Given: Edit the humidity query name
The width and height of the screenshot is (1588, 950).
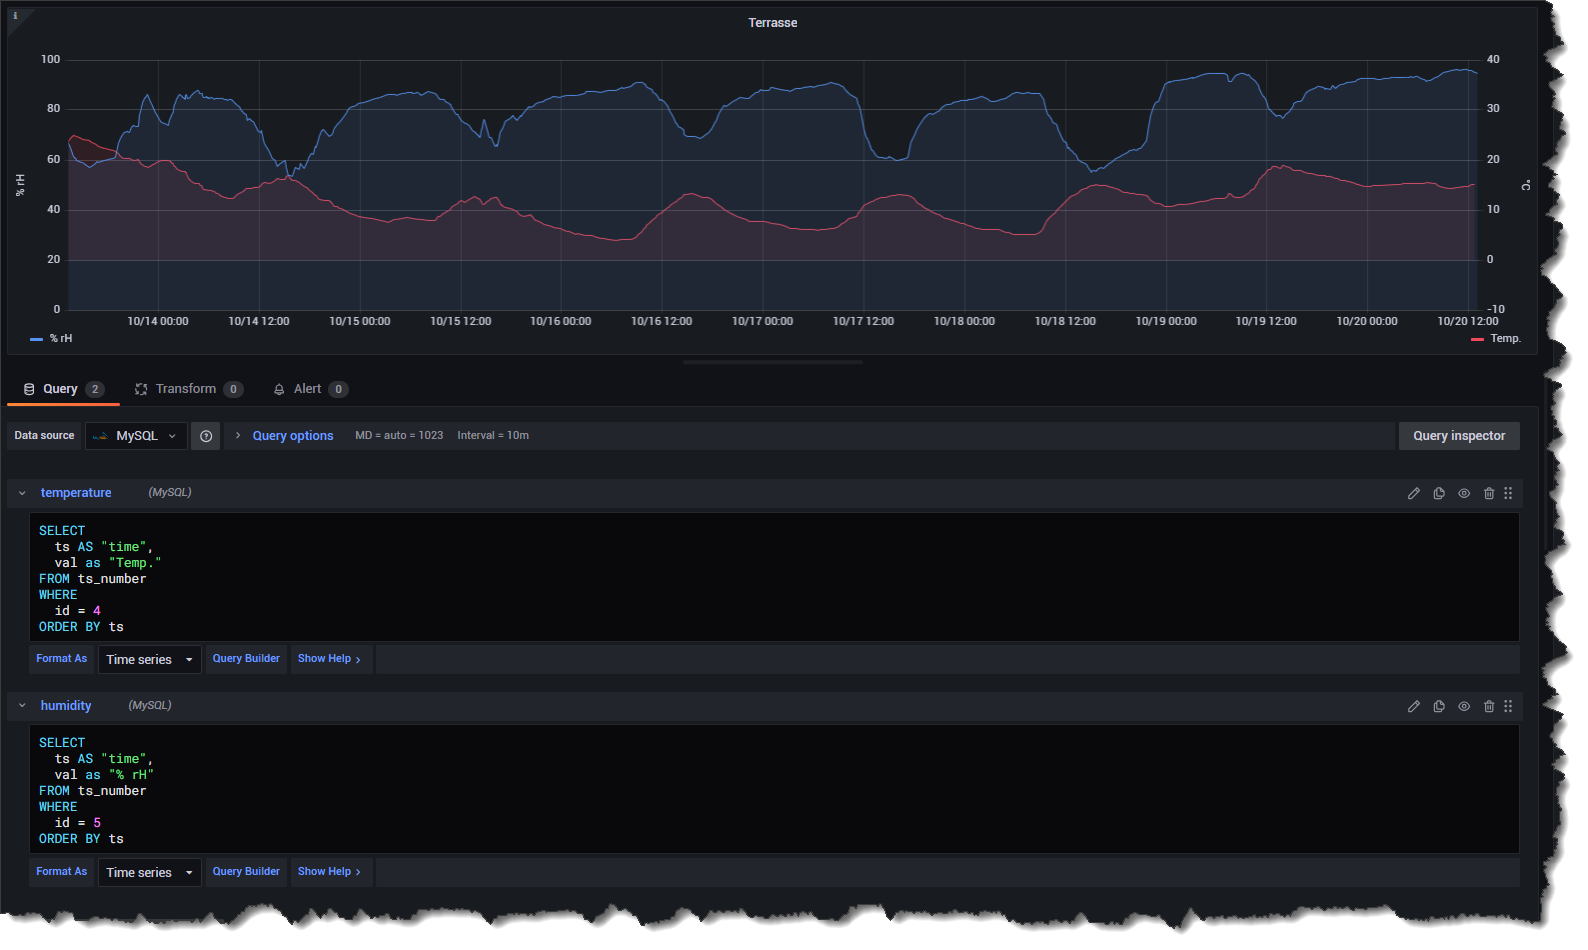Looking at the screenshot, I should click(x=1414, y=706).
